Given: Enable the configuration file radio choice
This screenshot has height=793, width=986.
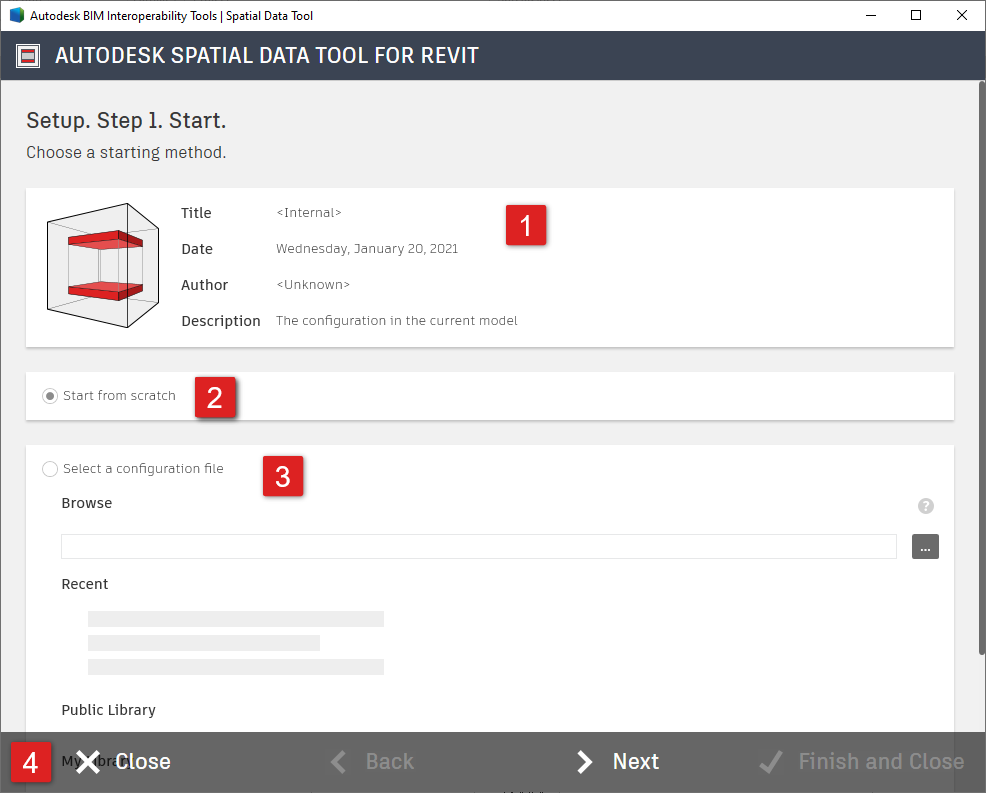Looking at the screenshot, I should click(50, 468).
